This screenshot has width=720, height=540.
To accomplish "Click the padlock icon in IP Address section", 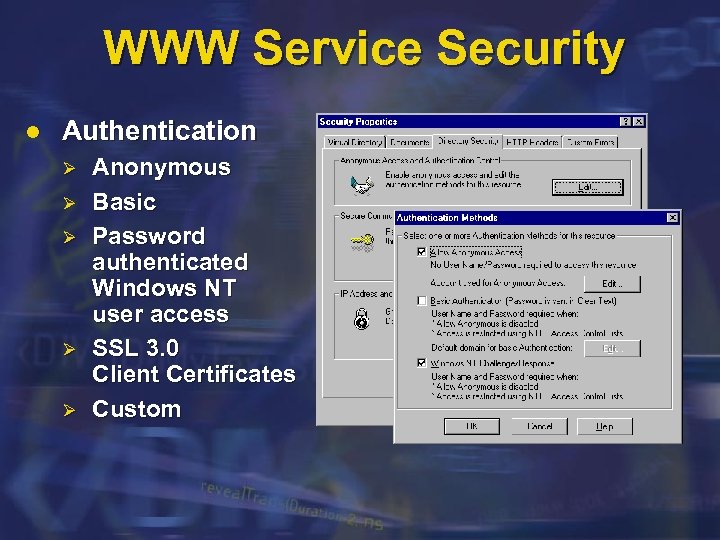I will click(361, 318).
